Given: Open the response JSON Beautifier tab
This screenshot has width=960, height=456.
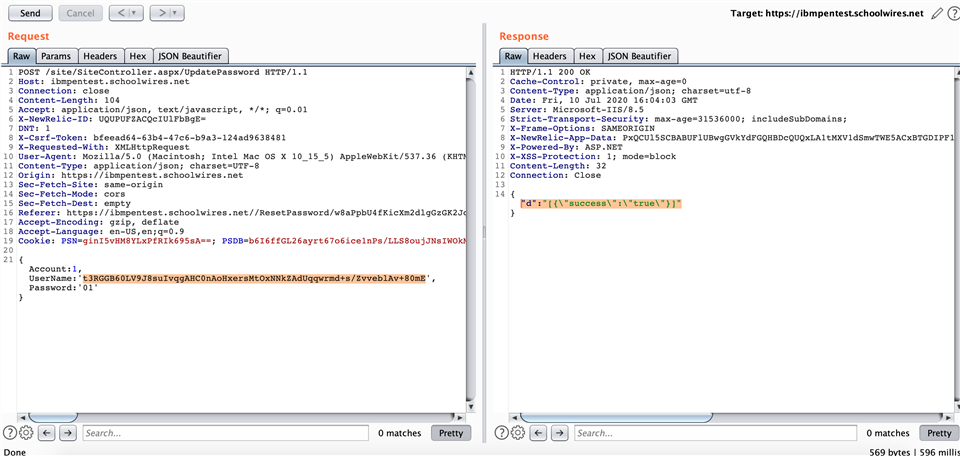Looking at the screenshot, I should (640, 56).
